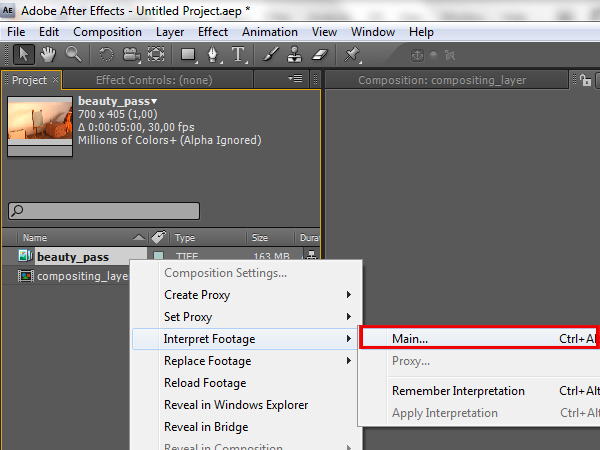
Task: Activate the Horizontal Type tool
Action: click(x=240, y=54)
